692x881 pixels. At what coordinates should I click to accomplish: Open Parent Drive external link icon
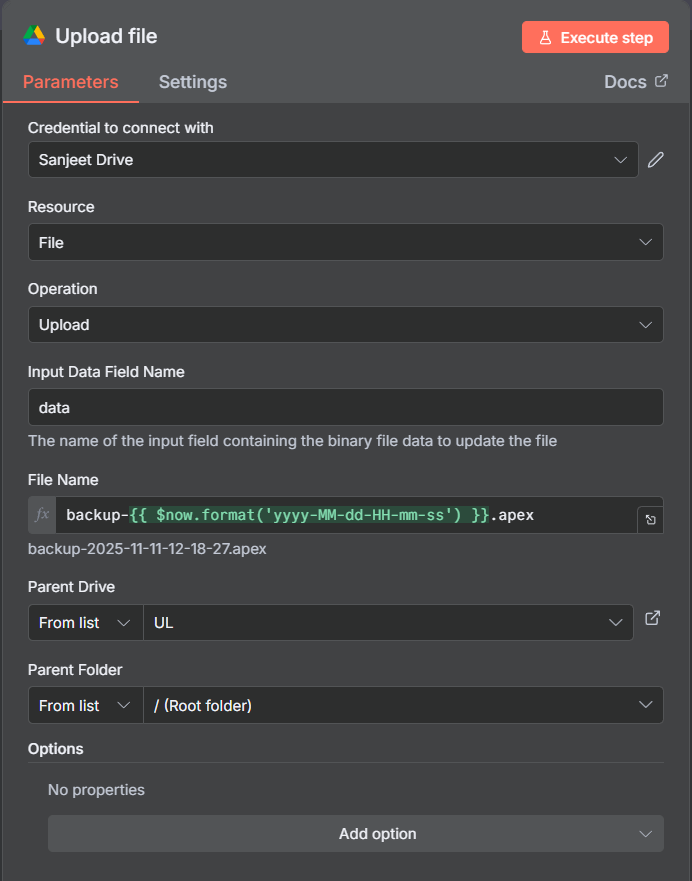coord(652,619)
